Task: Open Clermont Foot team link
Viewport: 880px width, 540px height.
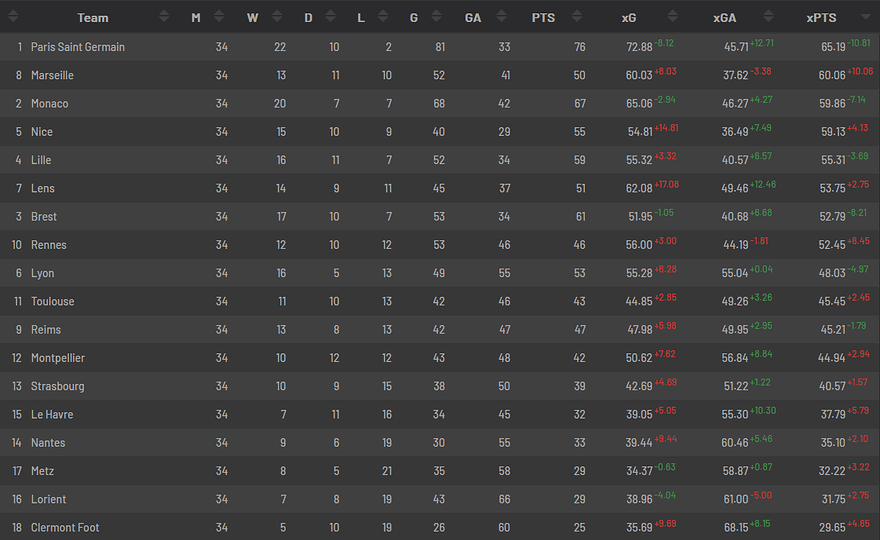Action: pos(65,528)
